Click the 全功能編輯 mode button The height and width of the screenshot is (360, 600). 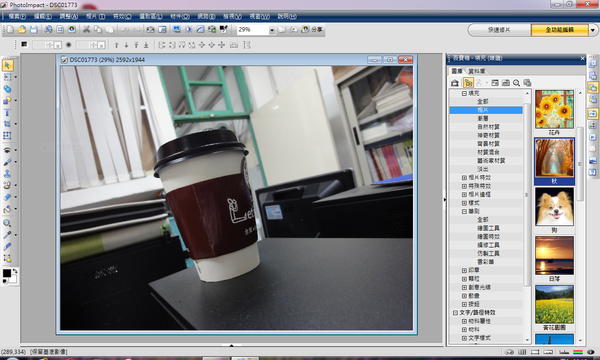point(559,30)
